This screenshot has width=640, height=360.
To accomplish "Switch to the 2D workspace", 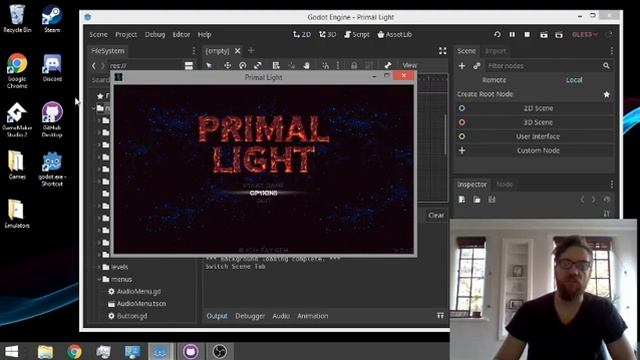I will tap(302, 35).
